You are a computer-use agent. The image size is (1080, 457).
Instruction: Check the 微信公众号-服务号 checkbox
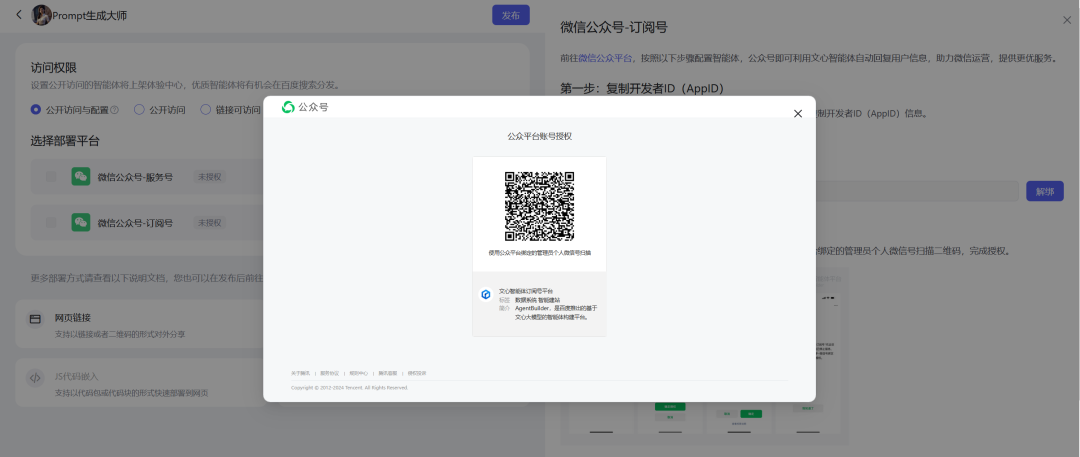coord(51,176)
